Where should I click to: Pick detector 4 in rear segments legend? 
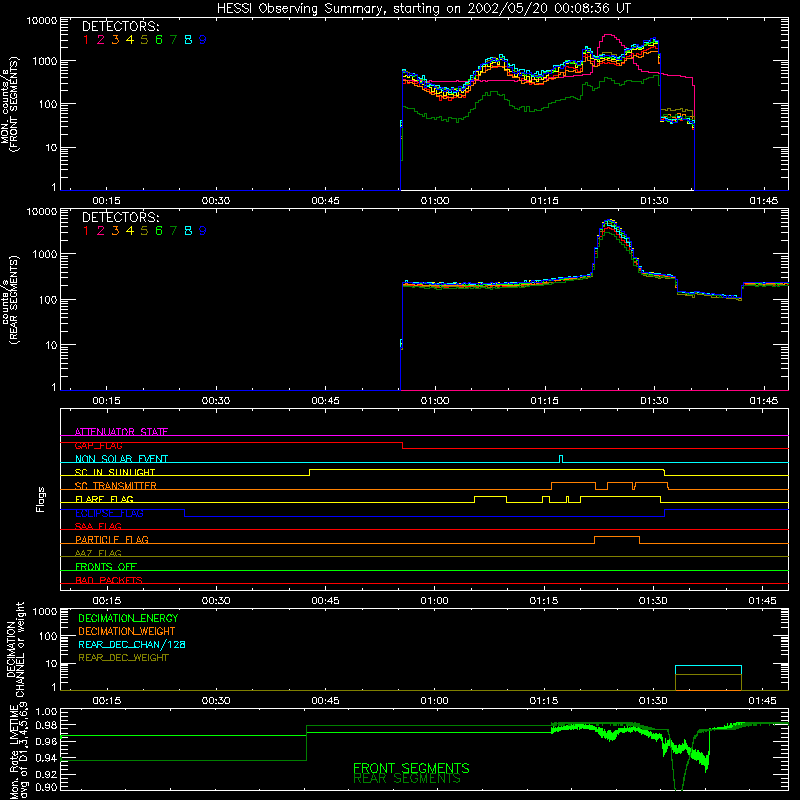pos(130,231)
